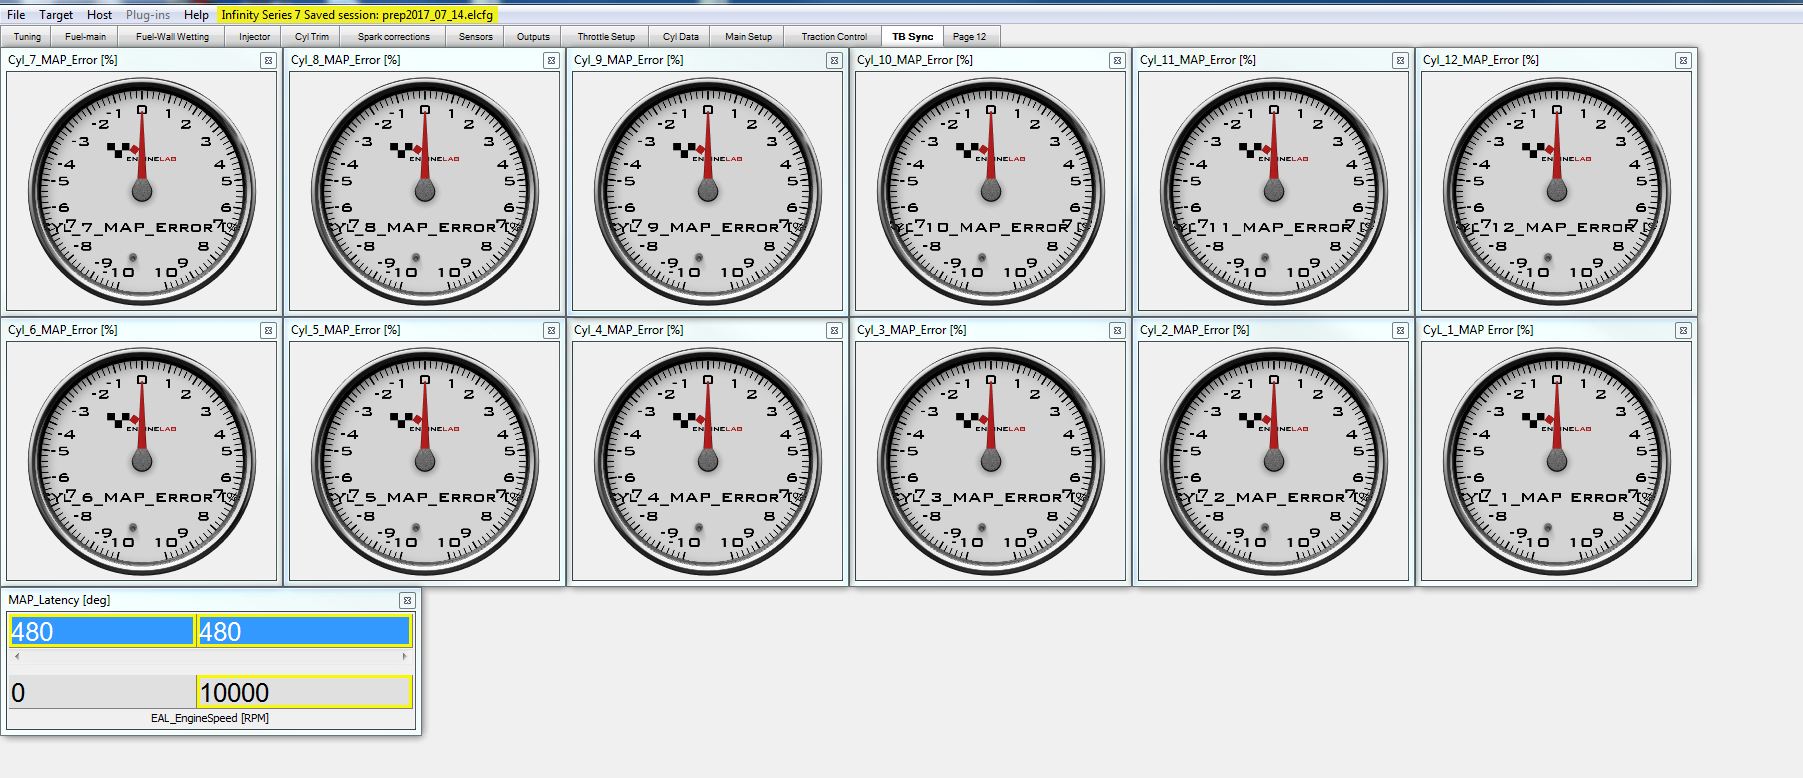Go to the Traction Control tab
The image size is (1803, 778).
click(833, 37)
